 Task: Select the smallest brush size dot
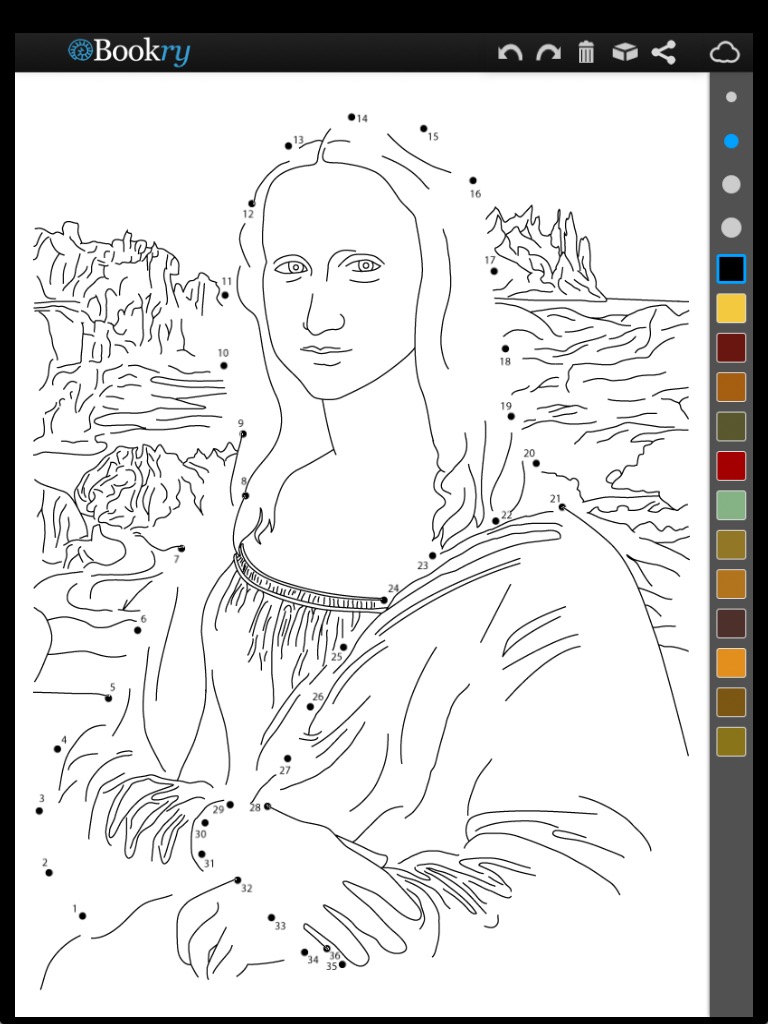coord(731,98)
